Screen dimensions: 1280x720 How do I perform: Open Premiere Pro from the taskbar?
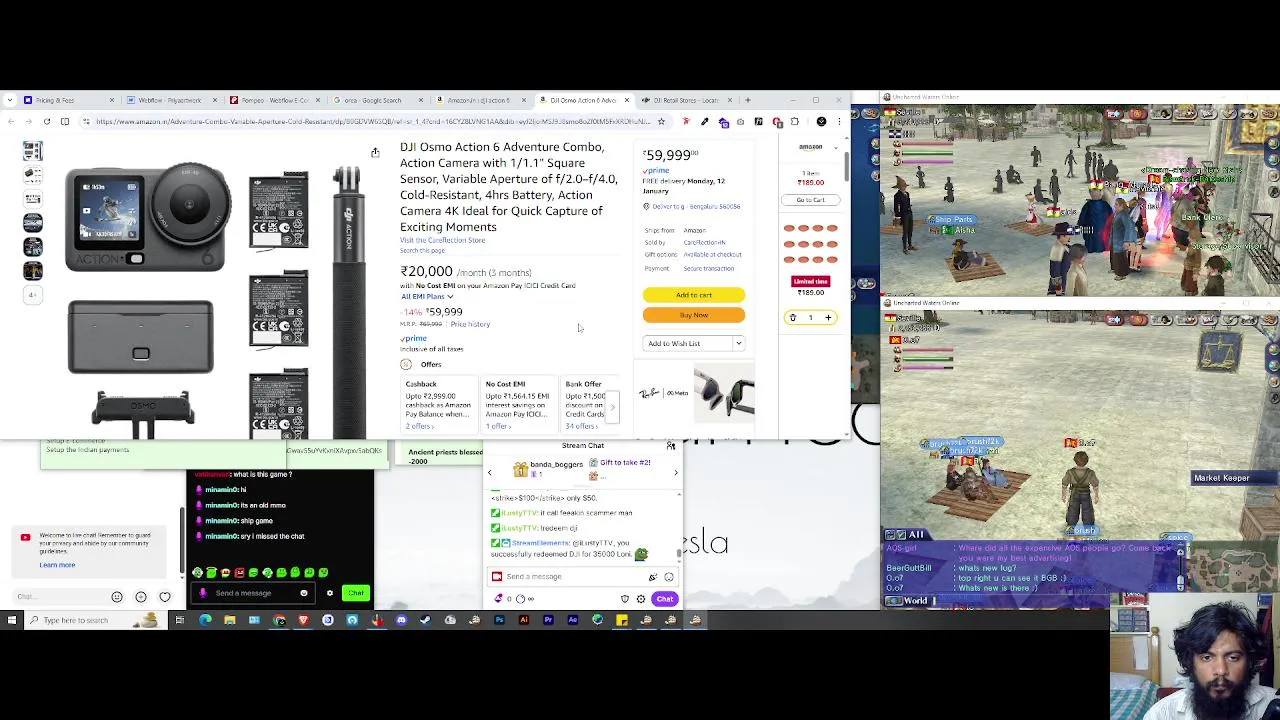pyautogui.click(x=548, y=620)
